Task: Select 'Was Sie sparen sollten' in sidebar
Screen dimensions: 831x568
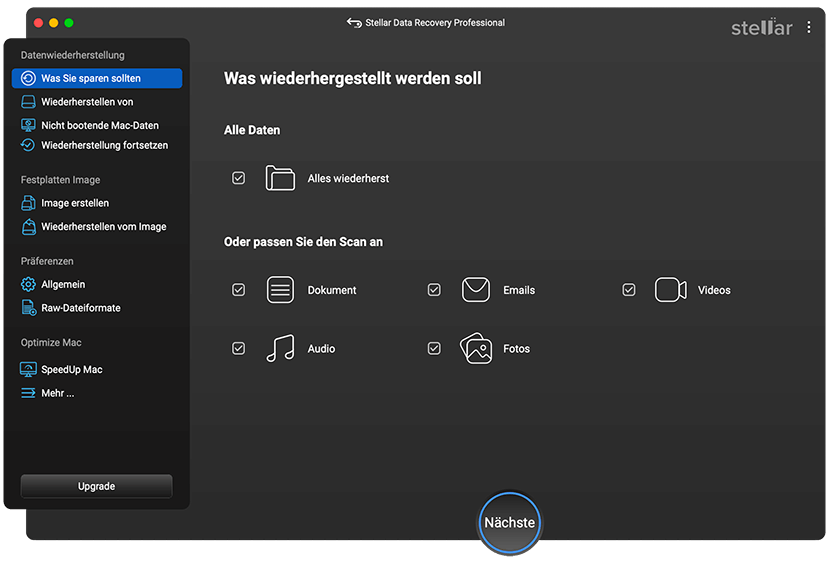Action: coord(97,78)
